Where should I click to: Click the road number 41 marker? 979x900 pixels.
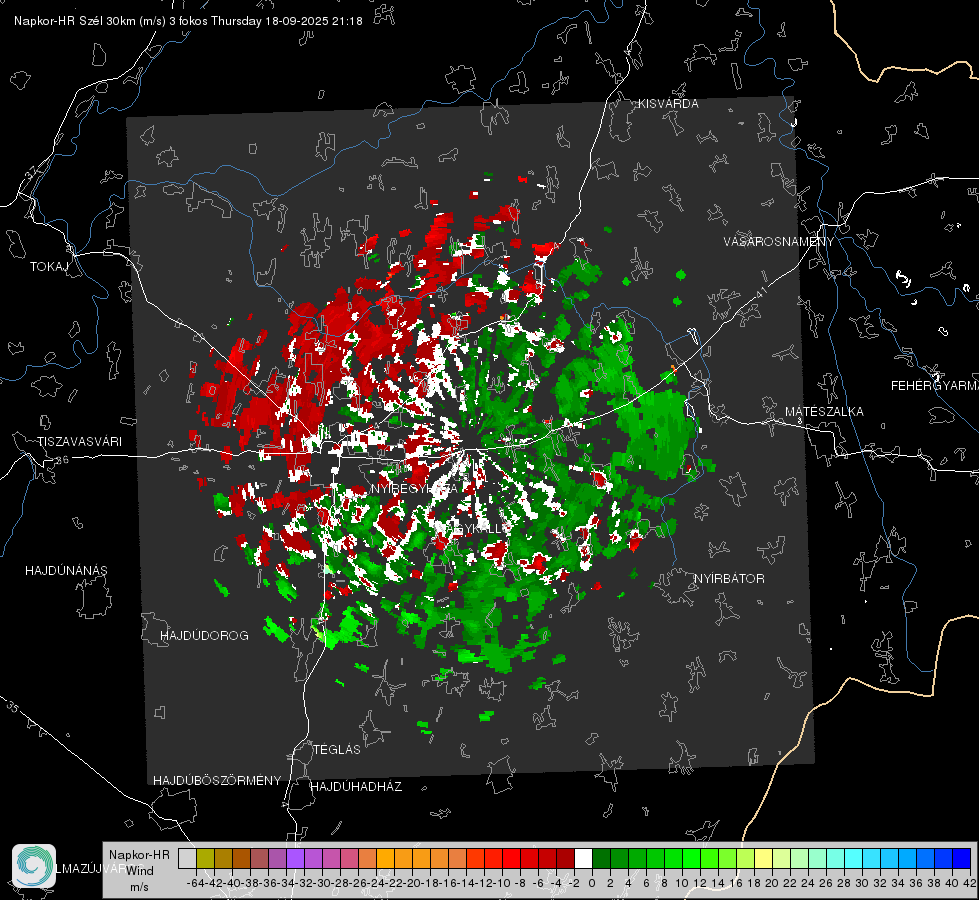pos(760,292)
